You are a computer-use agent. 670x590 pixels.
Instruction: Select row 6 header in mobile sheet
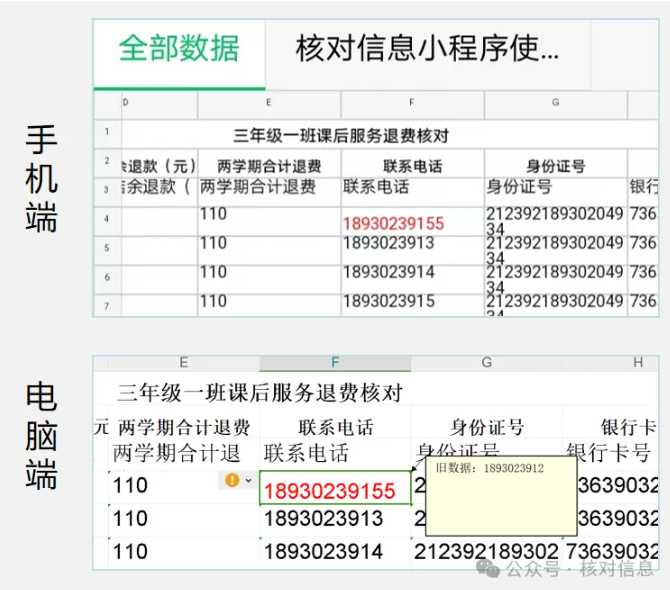(107, 279)
